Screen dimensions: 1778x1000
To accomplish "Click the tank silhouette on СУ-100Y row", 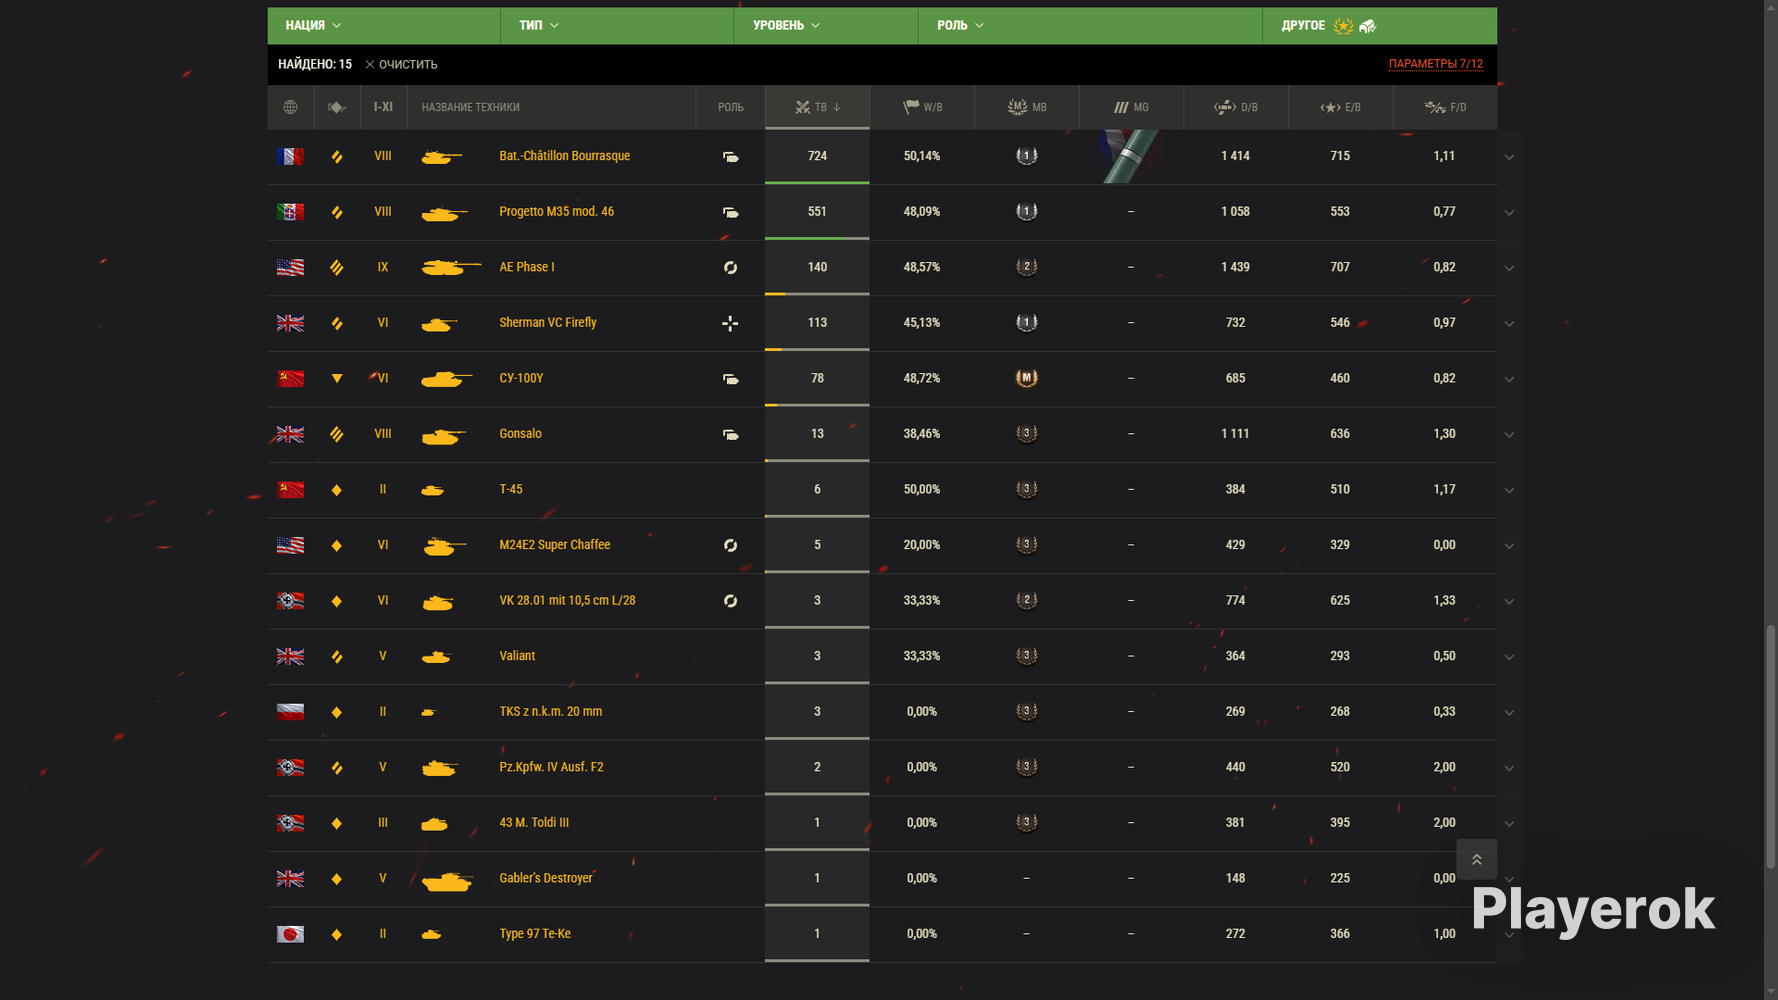I will coord(446,379).
